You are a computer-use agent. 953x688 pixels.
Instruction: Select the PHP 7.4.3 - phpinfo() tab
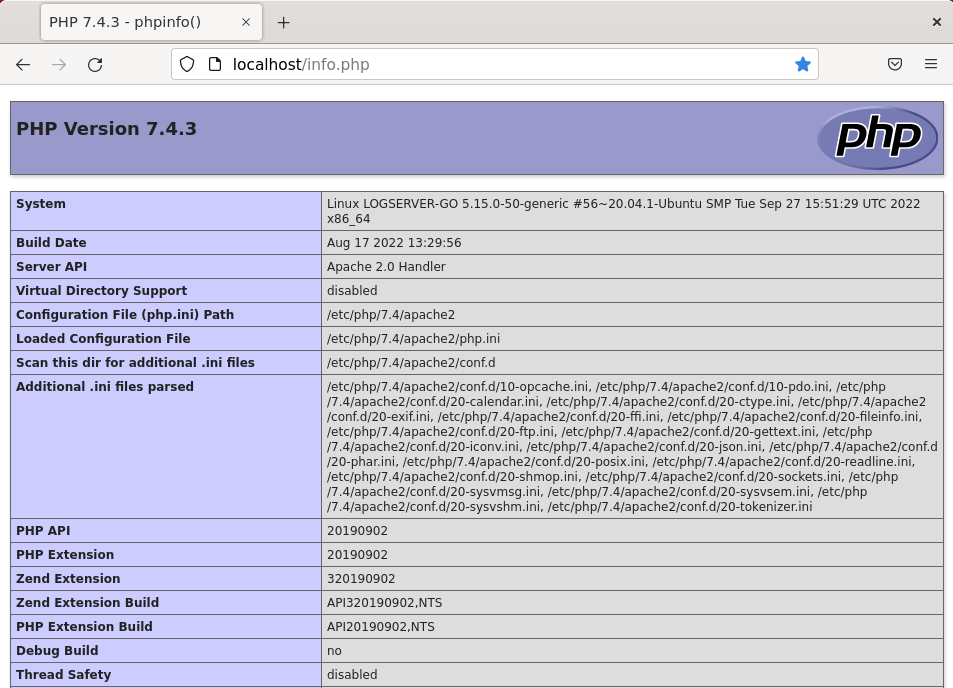click(x=135, y=22)
